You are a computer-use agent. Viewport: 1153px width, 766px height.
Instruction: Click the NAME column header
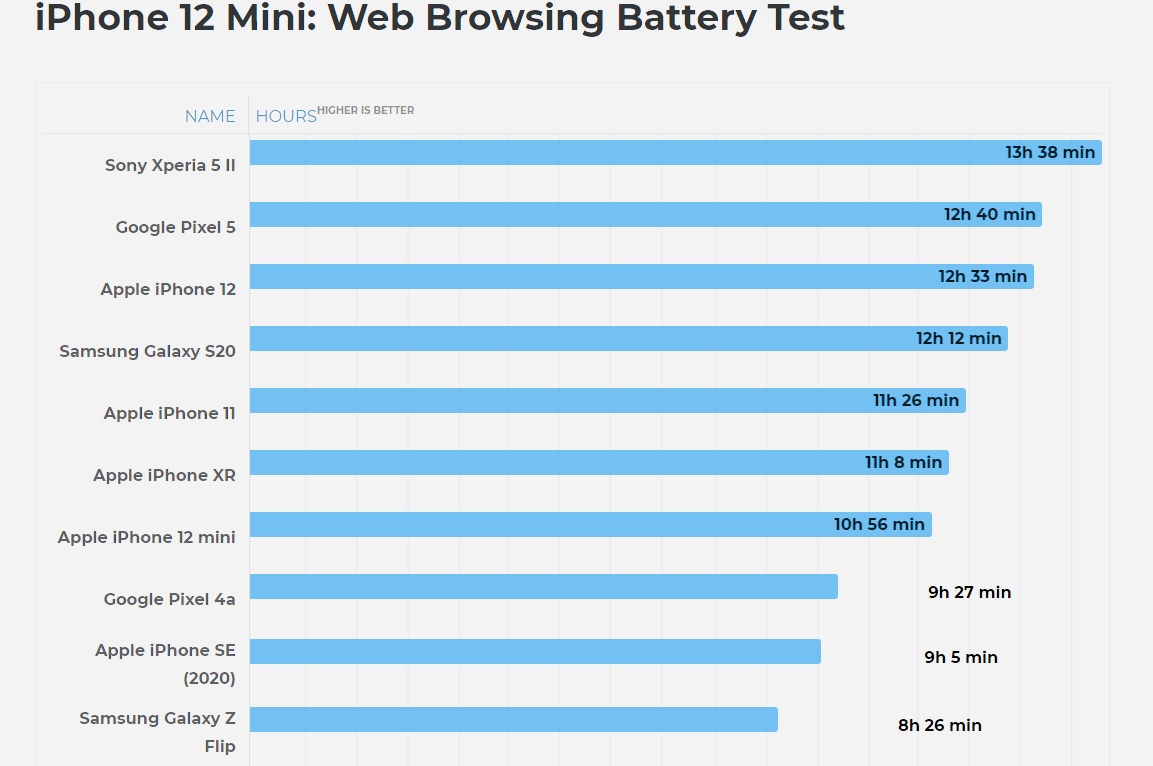(x=210, y=116)
